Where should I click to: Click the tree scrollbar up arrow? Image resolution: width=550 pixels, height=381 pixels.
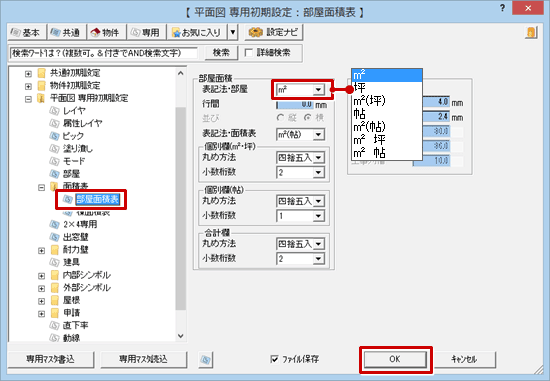181,73
